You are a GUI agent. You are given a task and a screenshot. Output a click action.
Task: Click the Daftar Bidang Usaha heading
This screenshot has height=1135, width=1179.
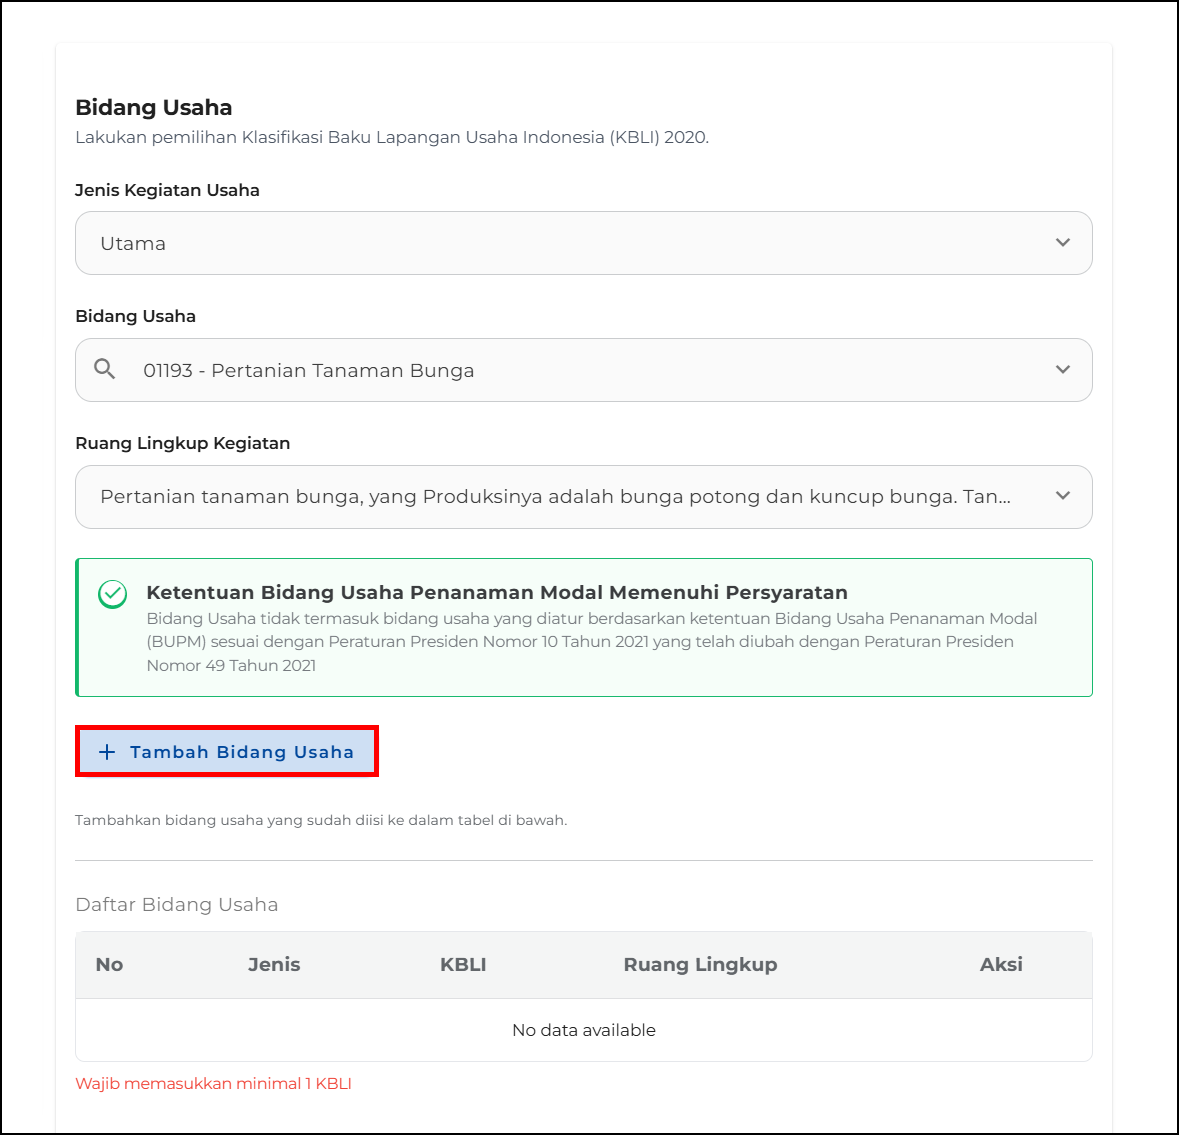[177, 905]
